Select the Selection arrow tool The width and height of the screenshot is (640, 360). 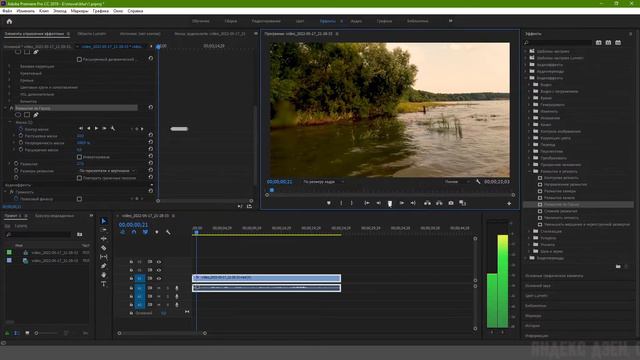coord(104,221)
